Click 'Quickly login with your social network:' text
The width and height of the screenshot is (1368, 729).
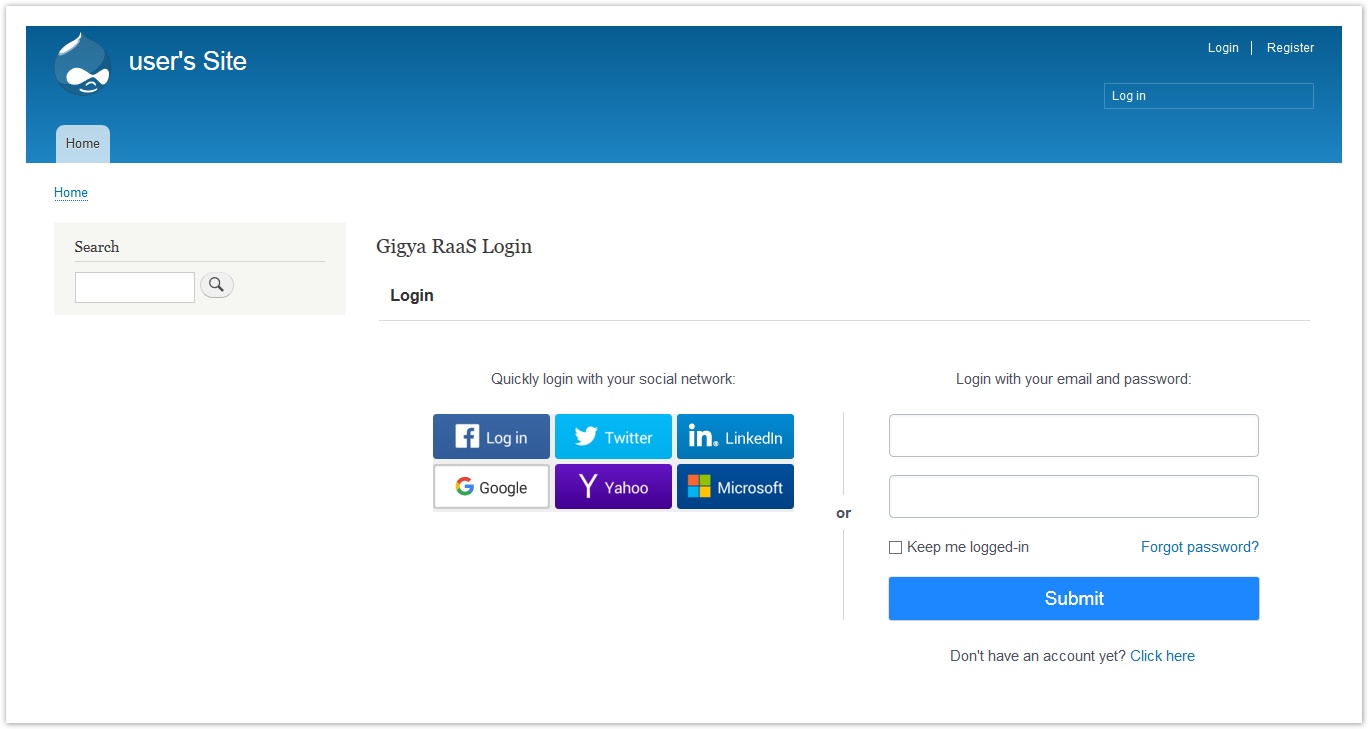(613, 379)
